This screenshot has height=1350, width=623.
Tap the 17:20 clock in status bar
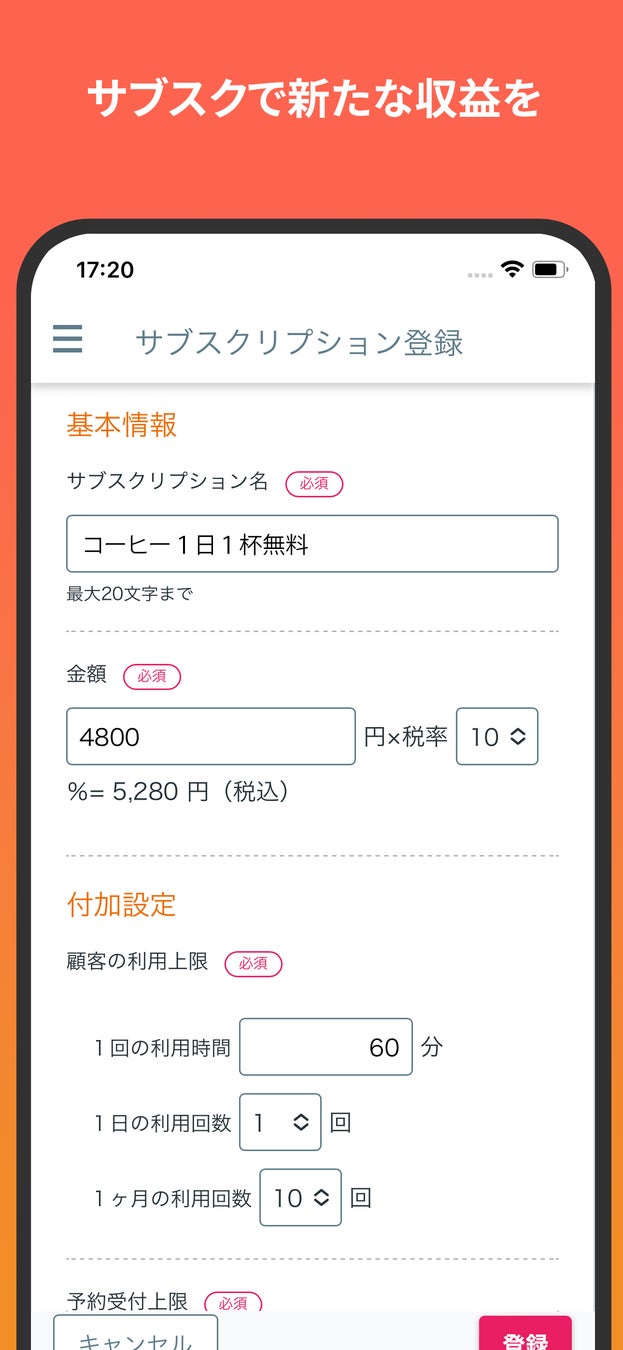[x=105, y=270]
